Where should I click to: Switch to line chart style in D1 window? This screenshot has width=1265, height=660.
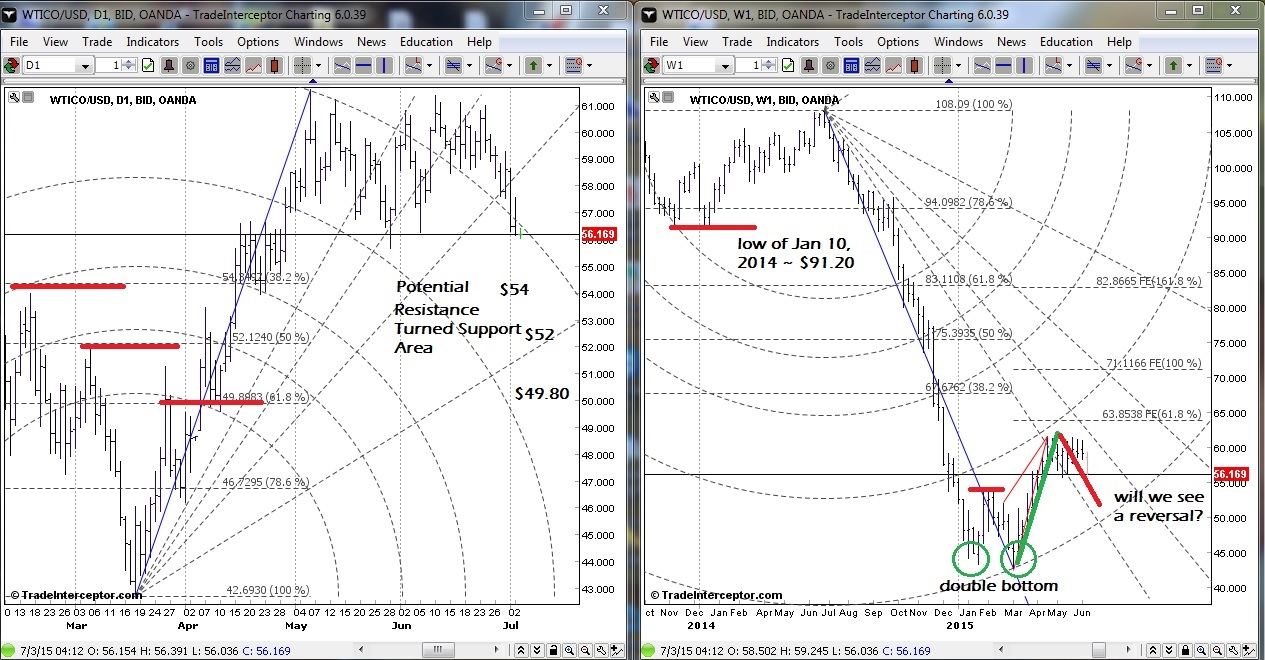254,65
